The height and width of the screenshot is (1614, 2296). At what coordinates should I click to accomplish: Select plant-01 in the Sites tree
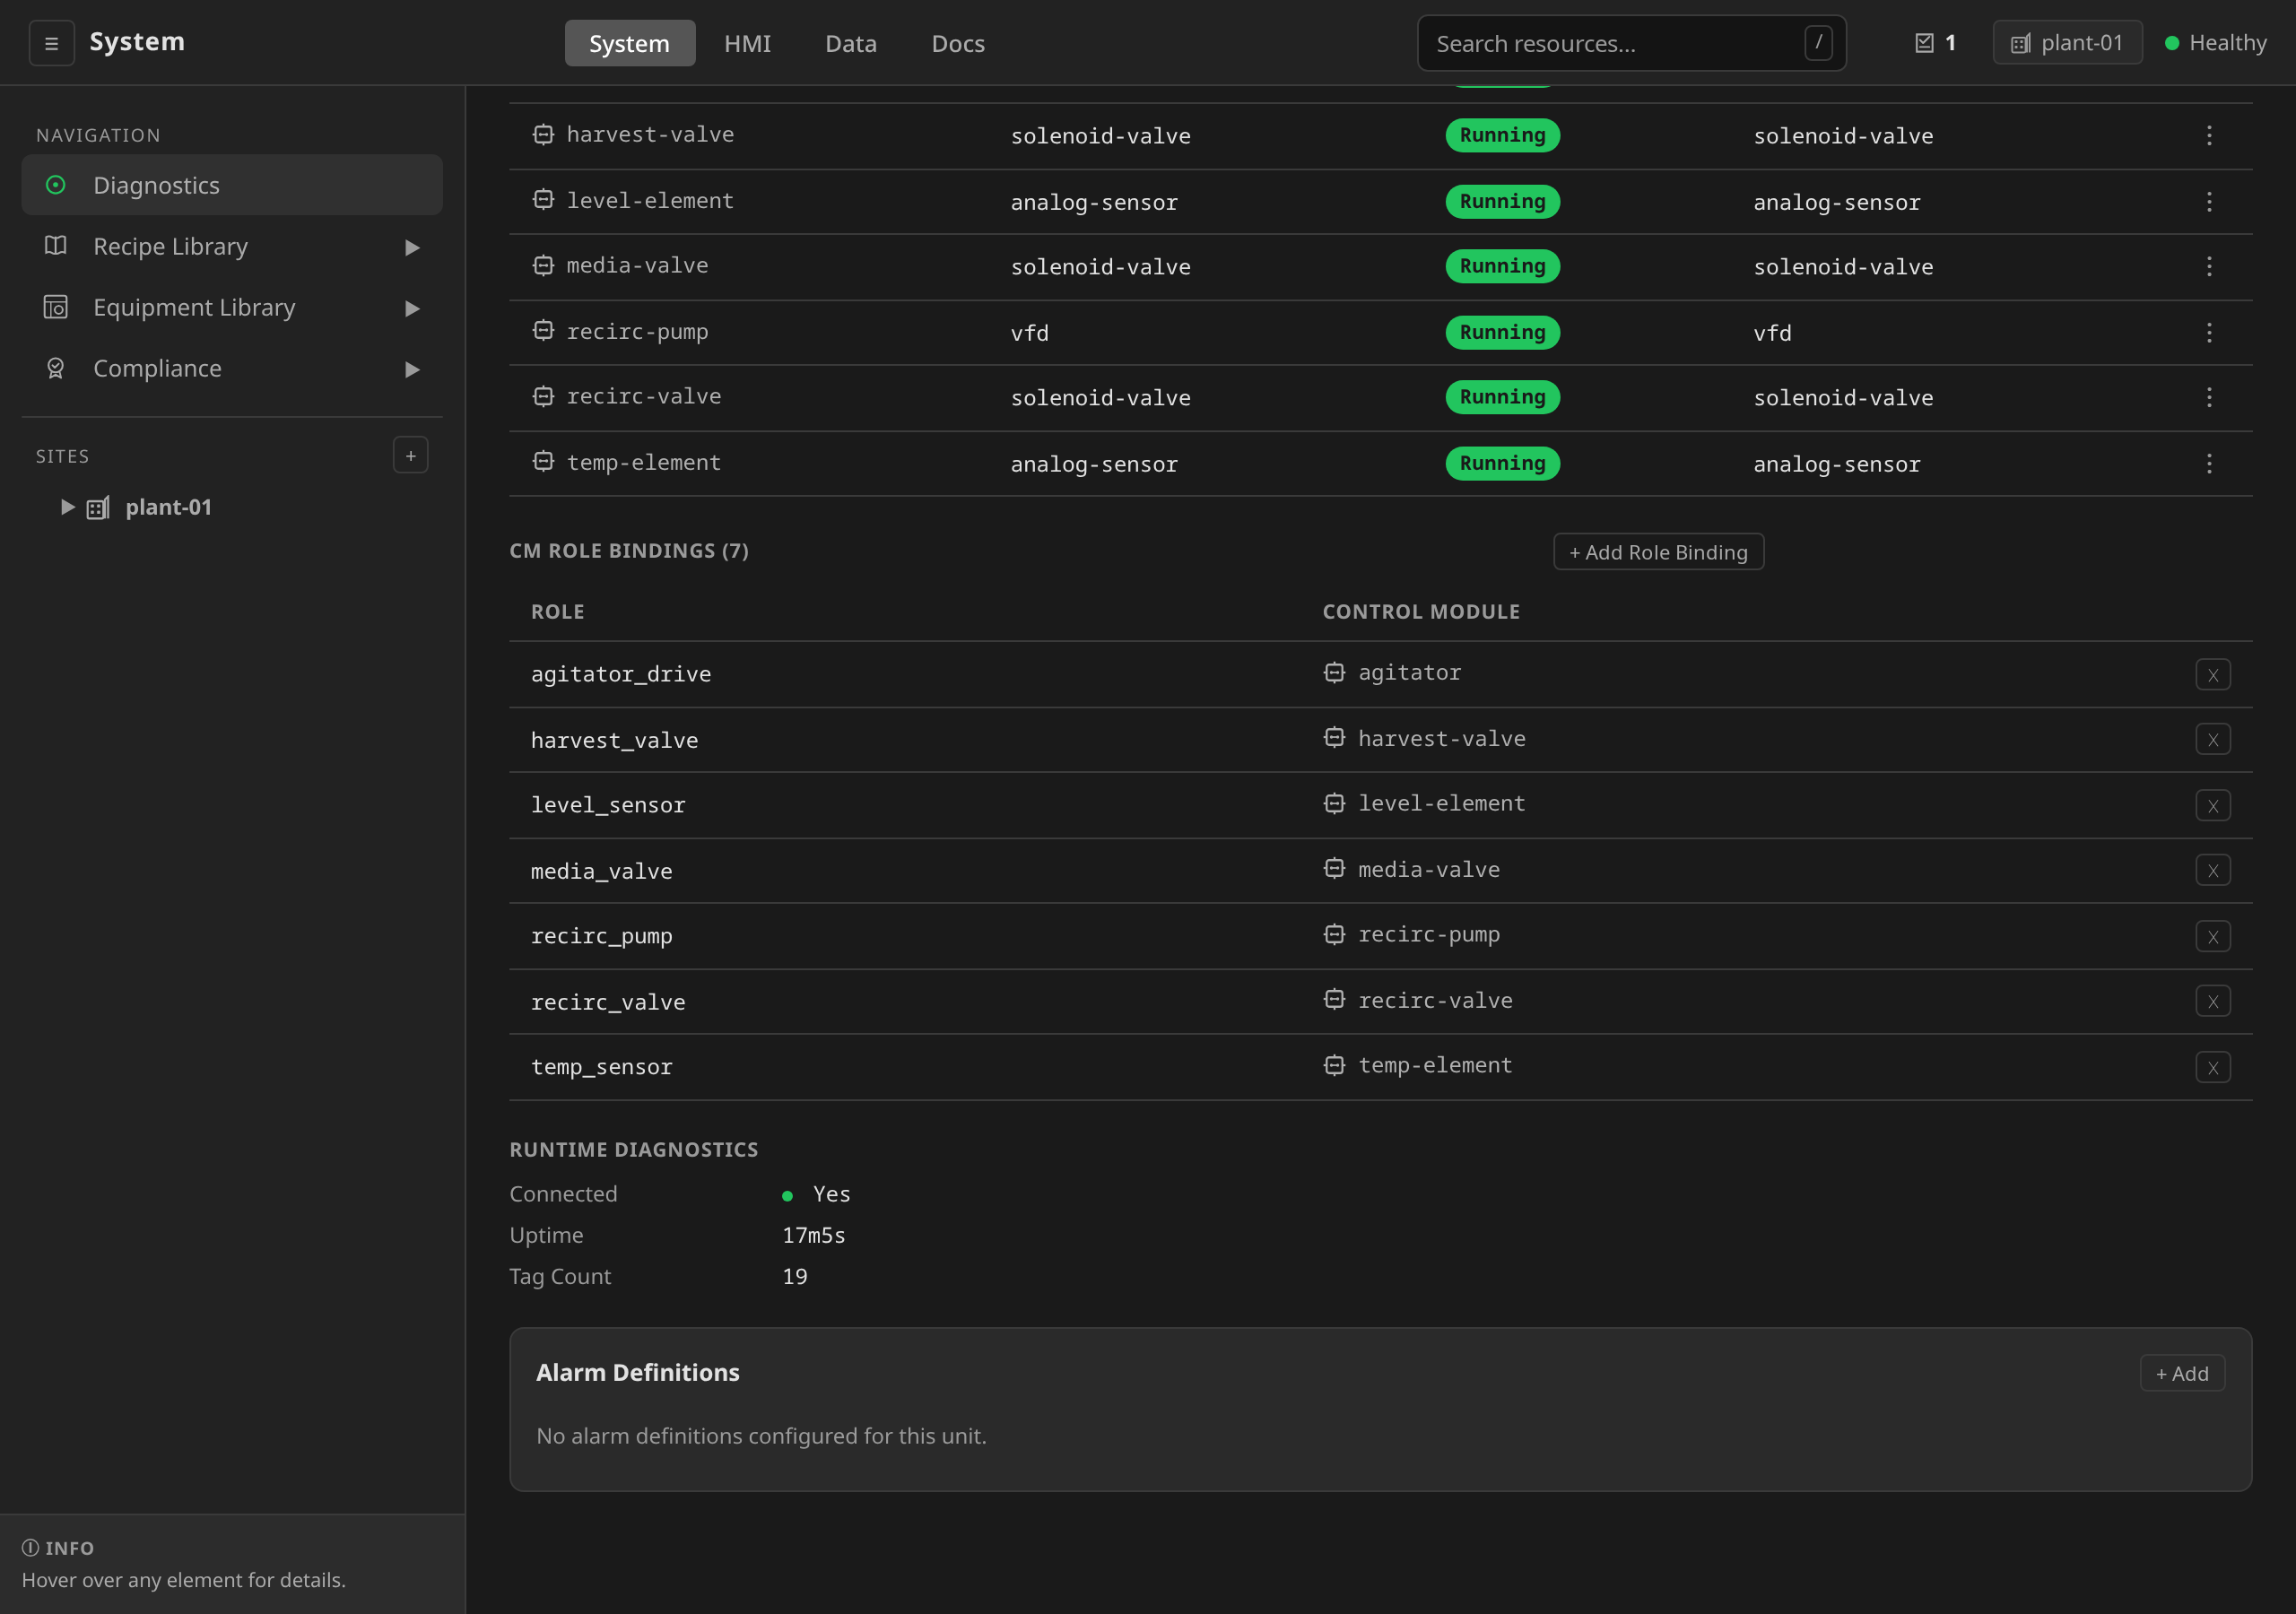click(x=168, y=507)
